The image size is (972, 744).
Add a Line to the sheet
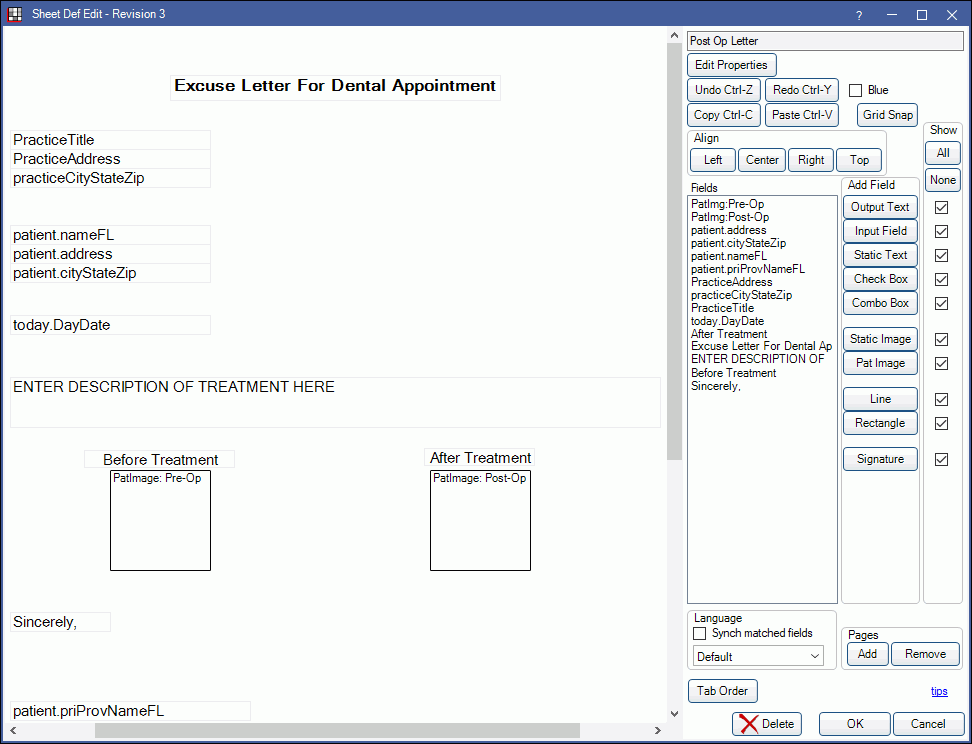880,399
